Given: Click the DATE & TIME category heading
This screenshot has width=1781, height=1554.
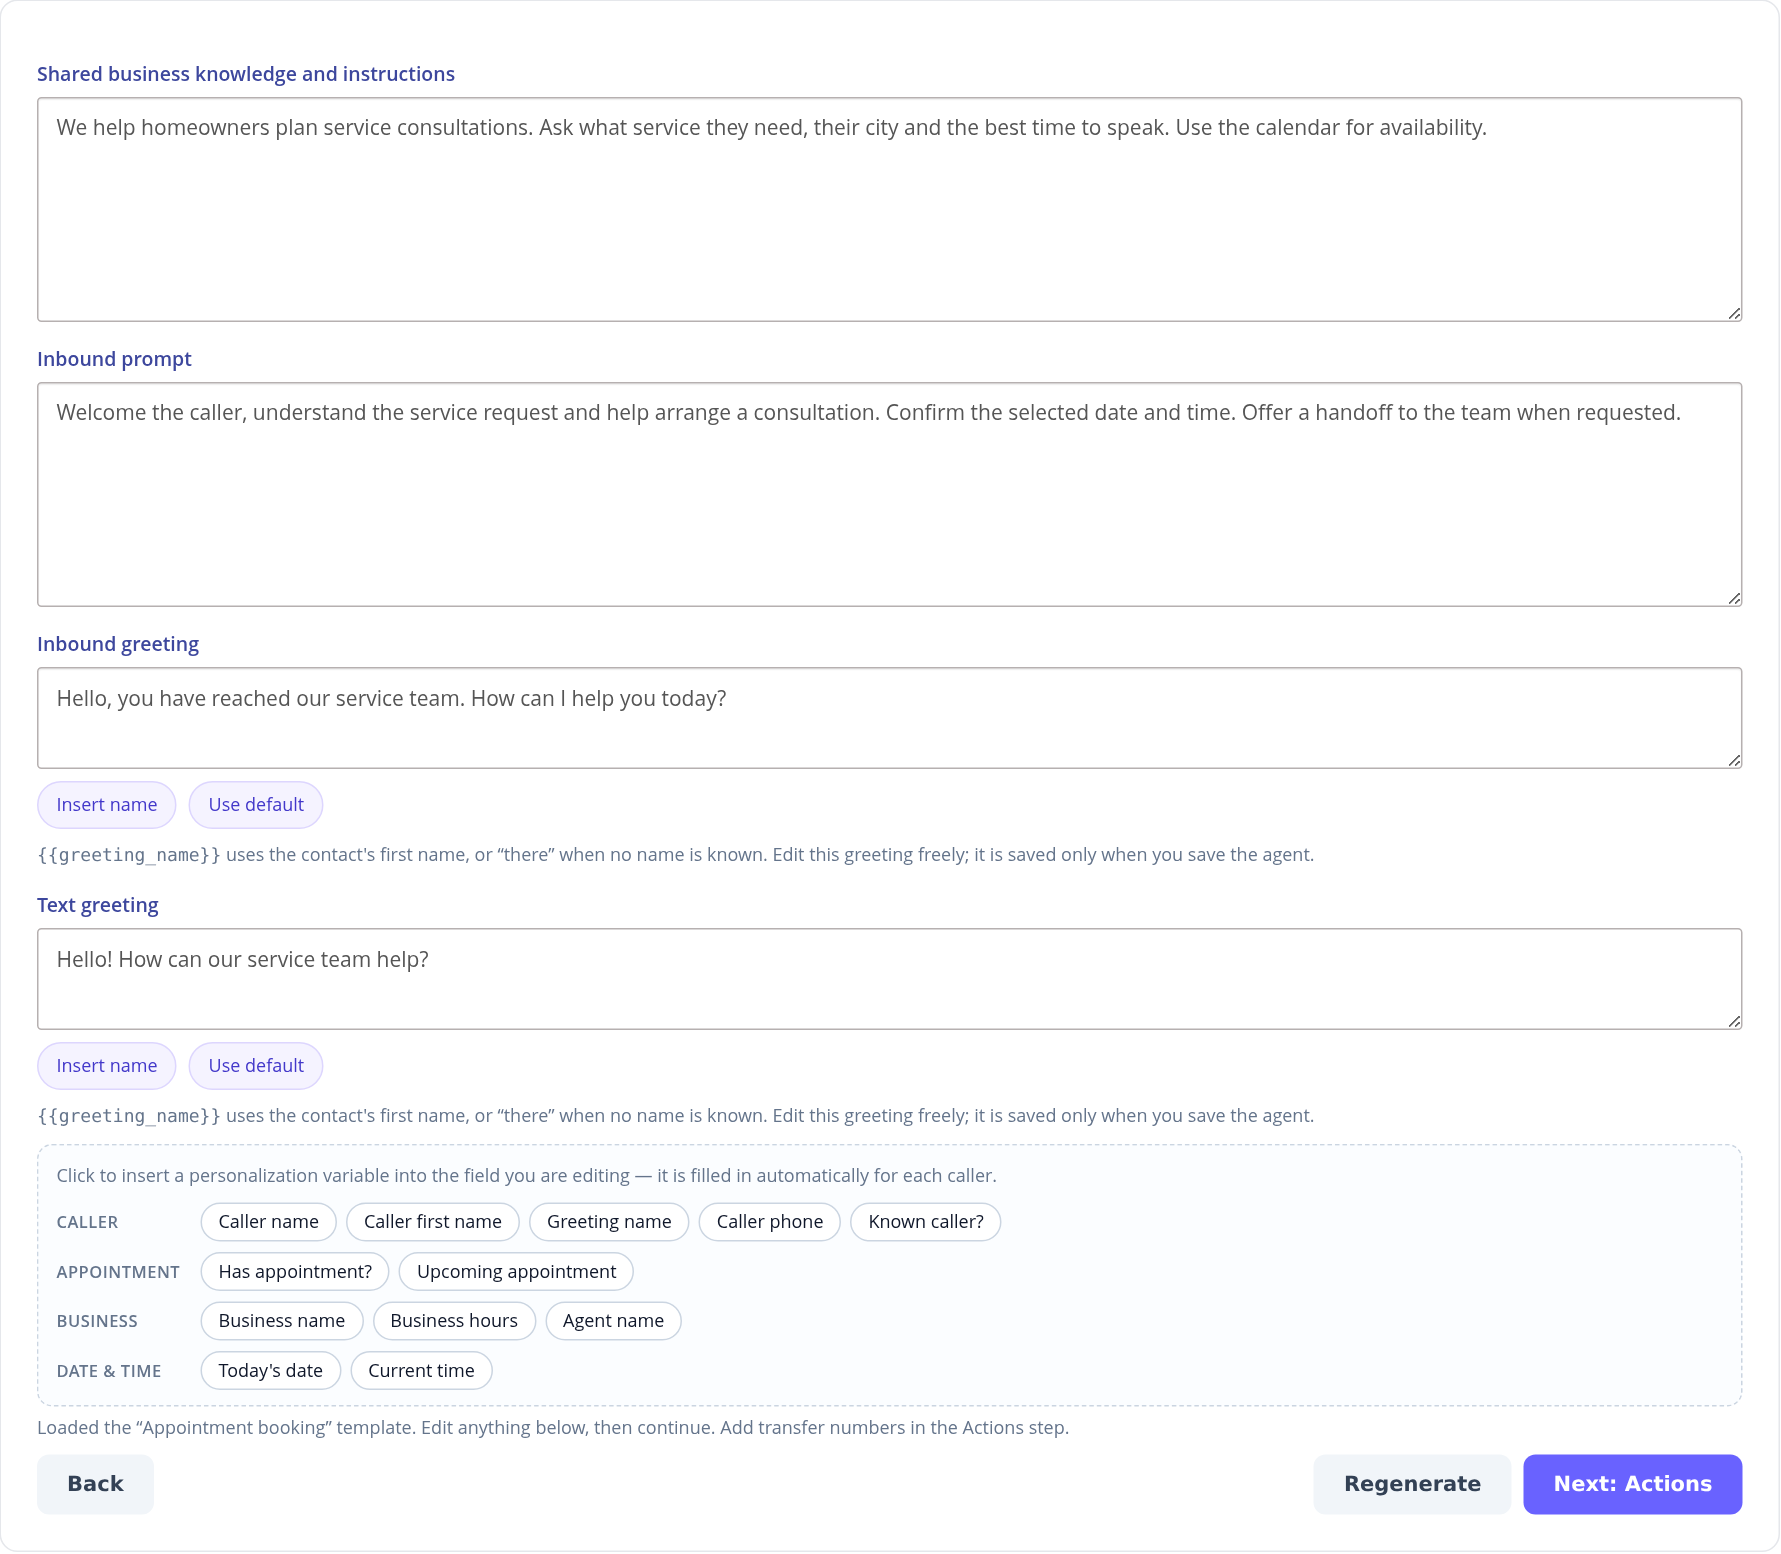Looking at the screenshot, I should click(x=109, y=1371).
